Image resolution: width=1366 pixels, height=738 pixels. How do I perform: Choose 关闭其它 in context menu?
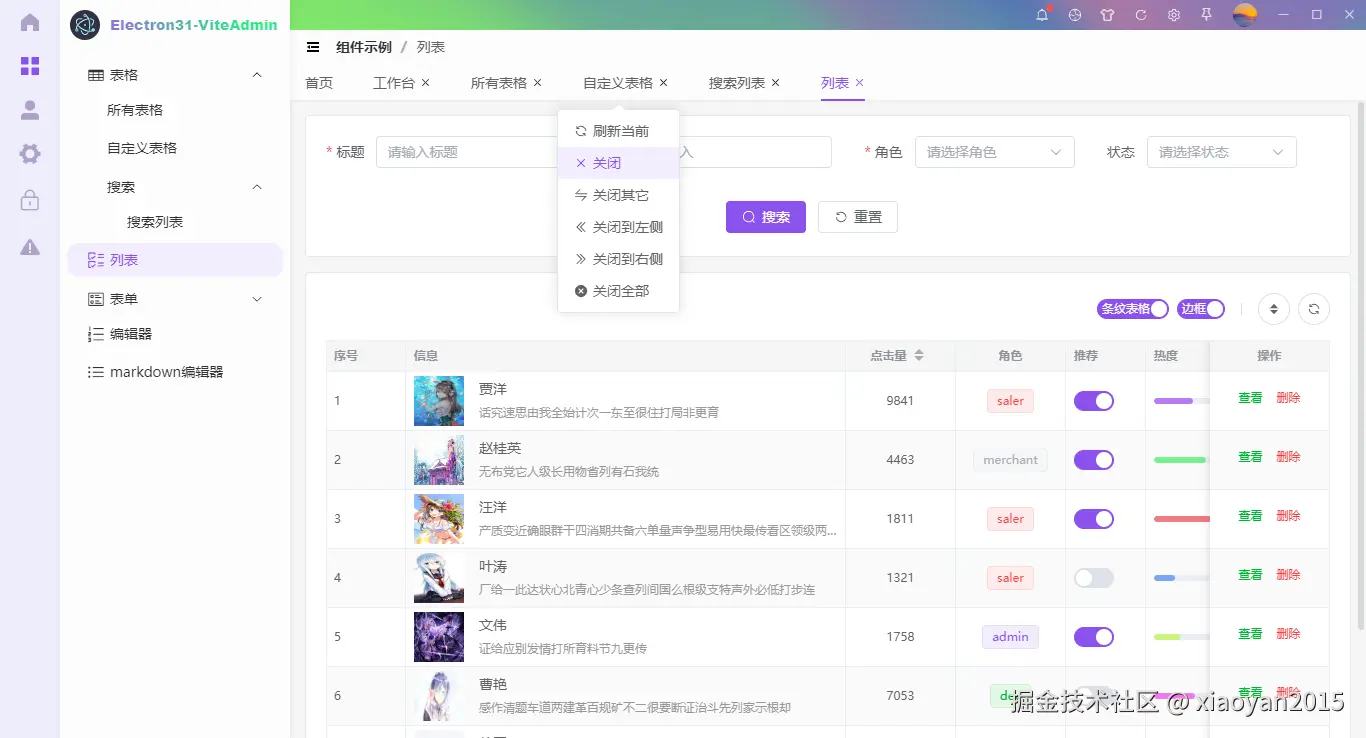(618, 195)
